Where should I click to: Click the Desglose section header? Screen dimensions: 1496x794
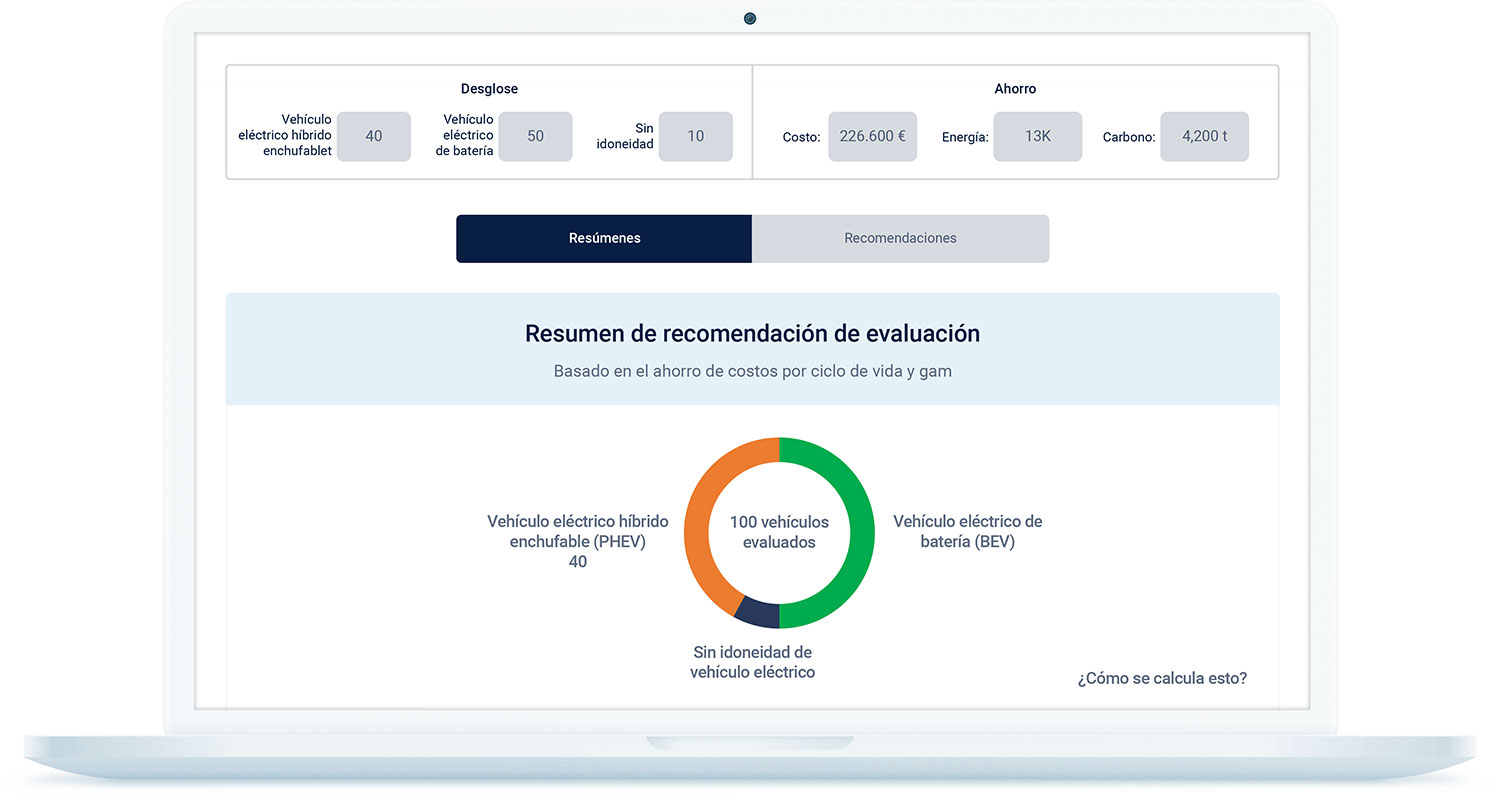click(x=489, y=88)
